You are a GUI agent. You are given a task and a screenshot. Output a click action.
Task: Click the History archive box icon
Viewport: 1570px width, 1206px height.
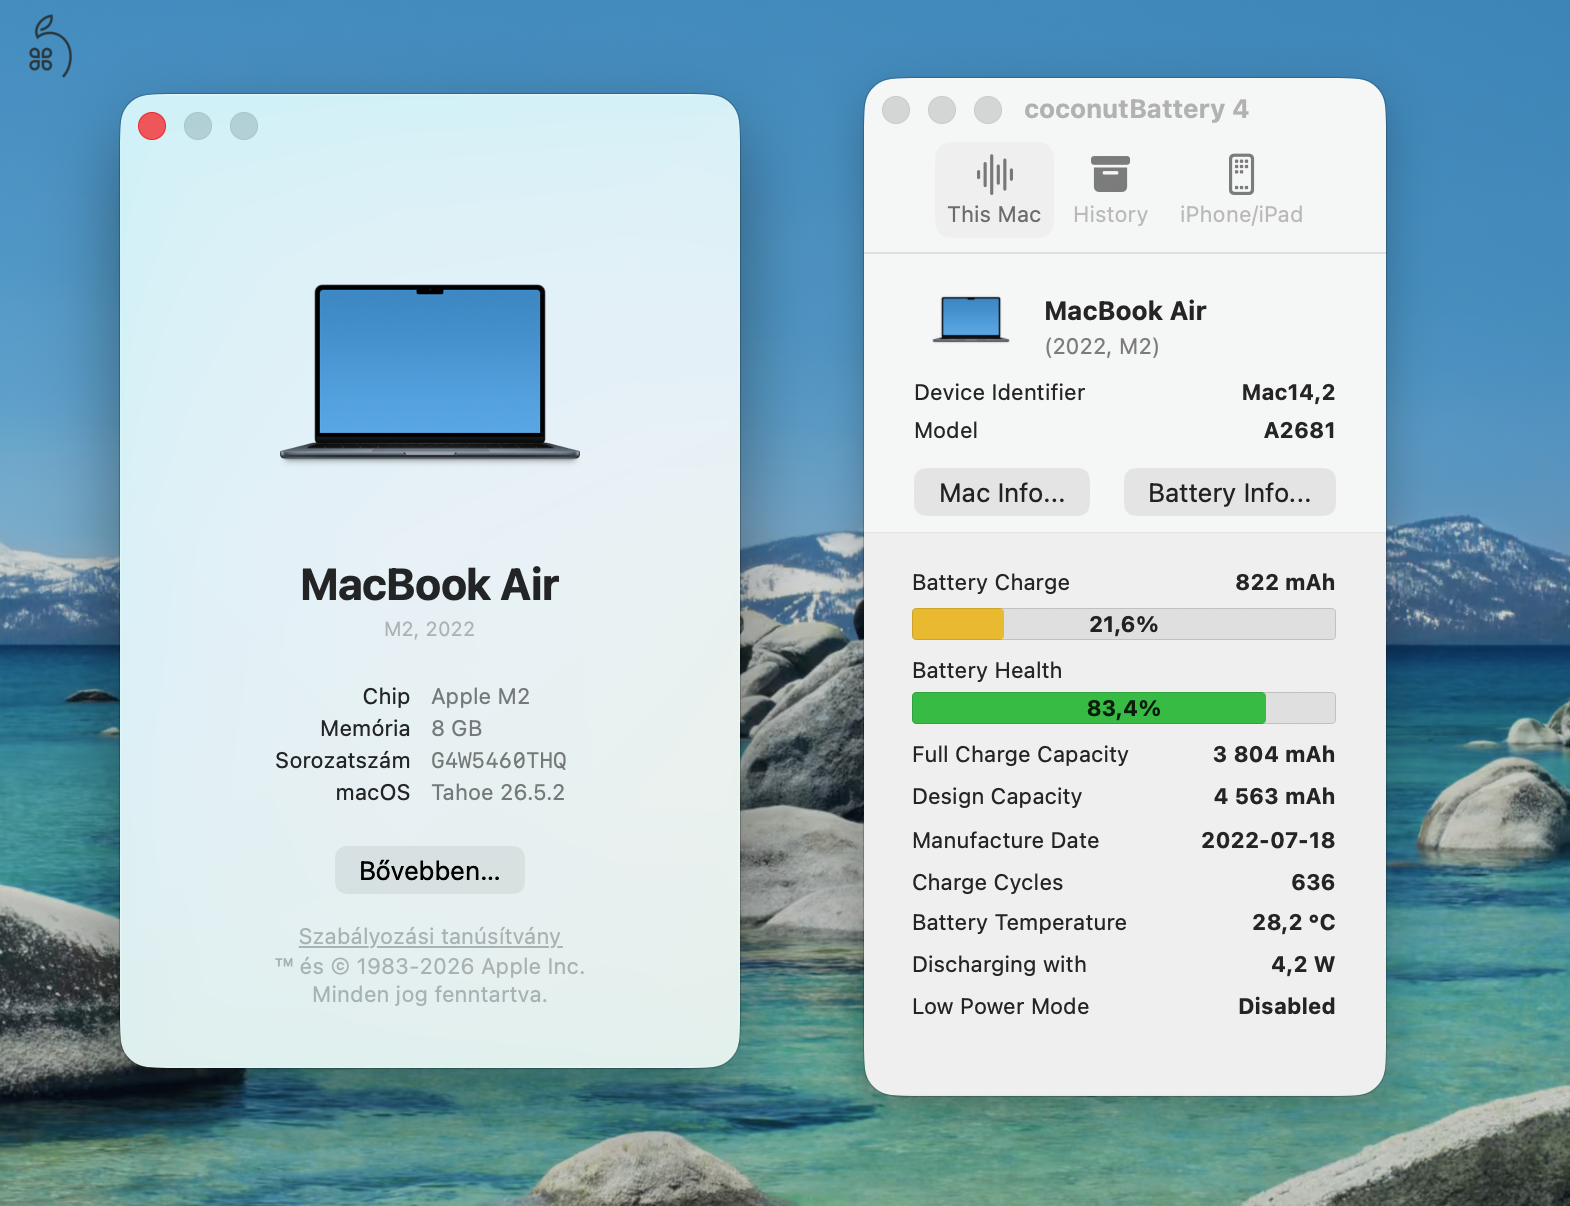pos(1110,174)
